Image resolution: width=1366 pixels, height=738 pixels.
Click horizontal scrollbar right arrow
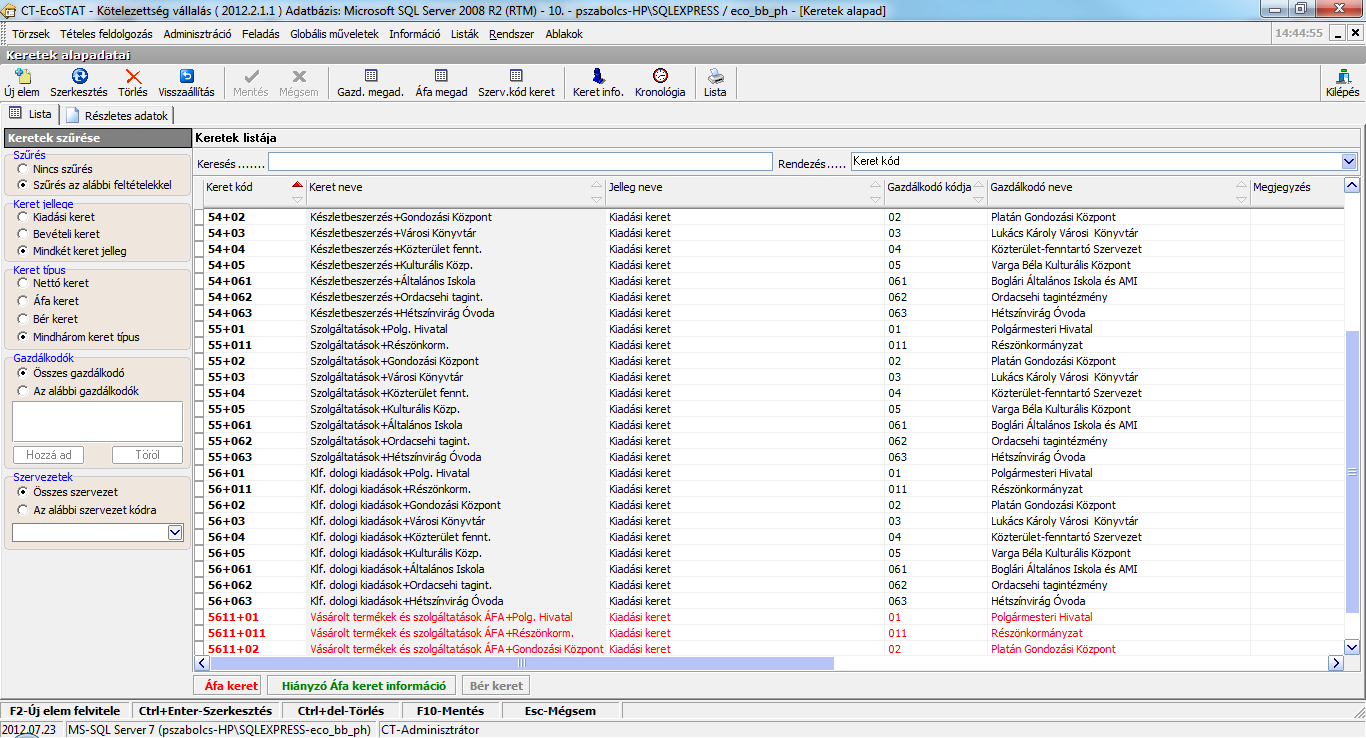click(1335, 663)
